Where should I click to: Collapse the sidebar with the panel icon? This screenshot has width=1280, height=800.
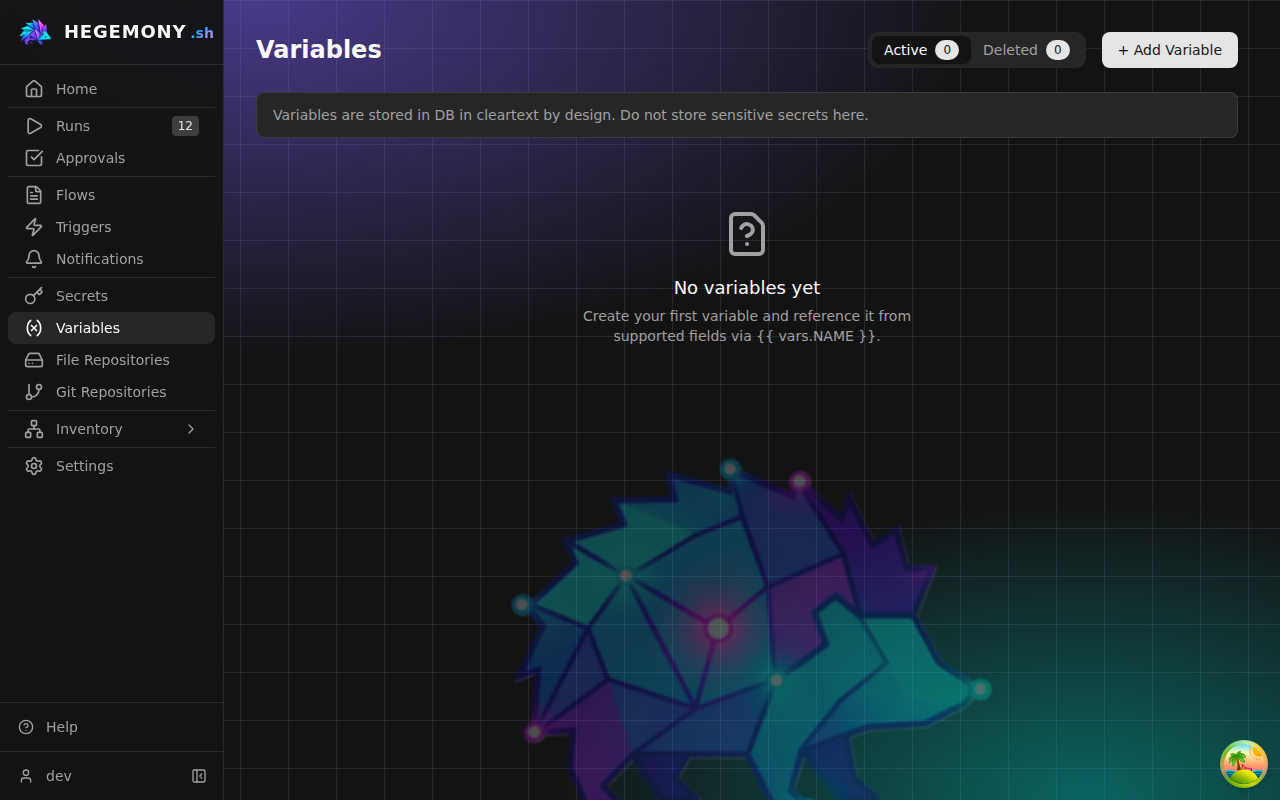199,776
